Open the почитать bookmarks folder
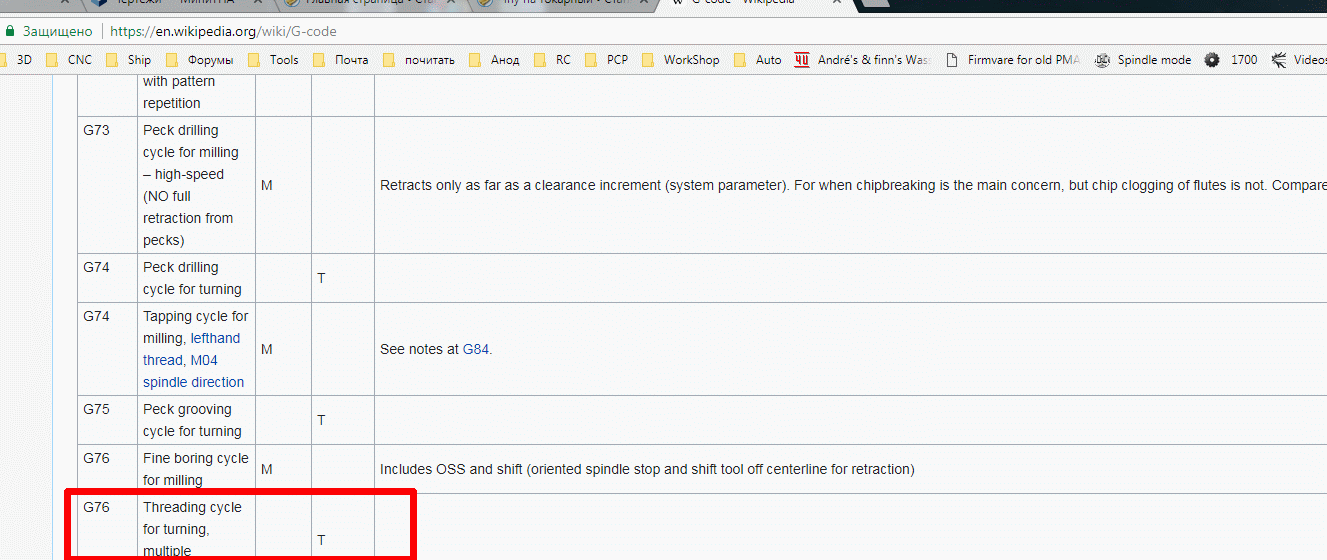The height and width of the screenshot is (560, 1327). coord(418,60)
